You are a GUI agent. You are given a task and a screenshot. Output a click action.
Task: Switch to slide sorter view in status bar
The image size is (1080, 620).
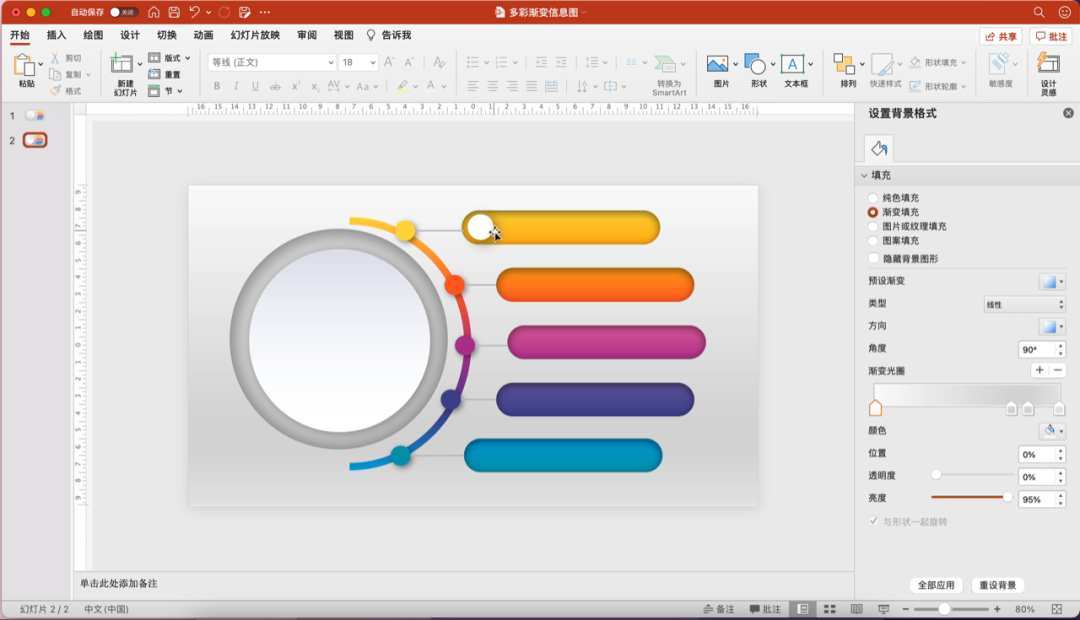click(829, 609)
